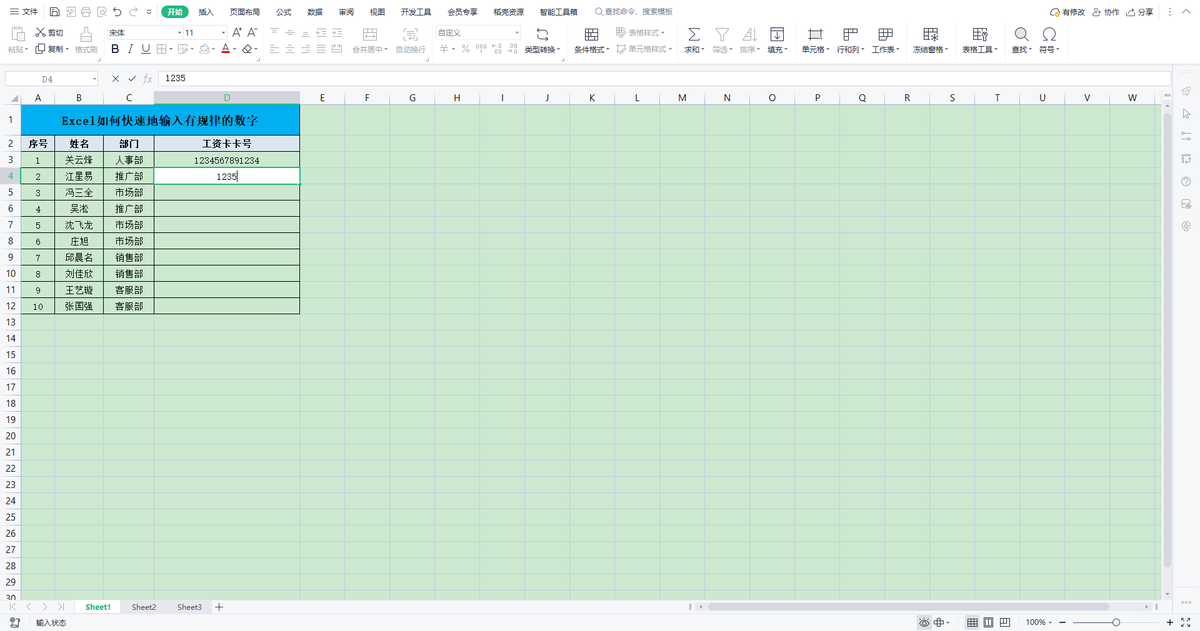Click the 复制 (Copy) button
The image size is (1200, 631).
[50, 49]
